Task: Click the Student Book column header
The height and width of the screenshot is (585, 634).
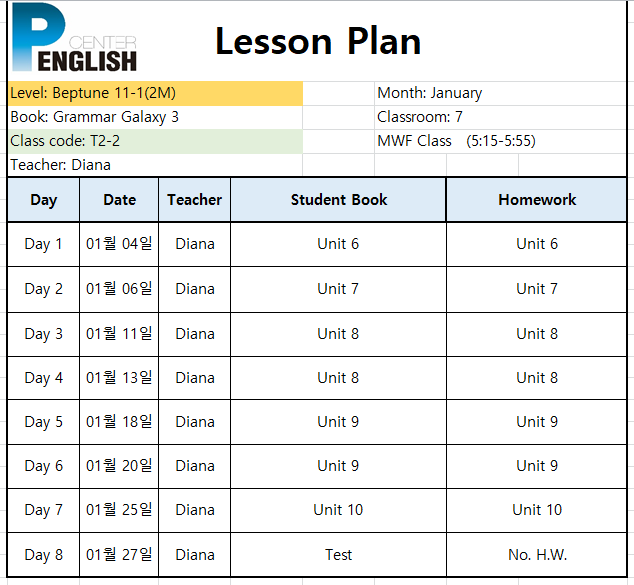Action: (x=339, y=200)
